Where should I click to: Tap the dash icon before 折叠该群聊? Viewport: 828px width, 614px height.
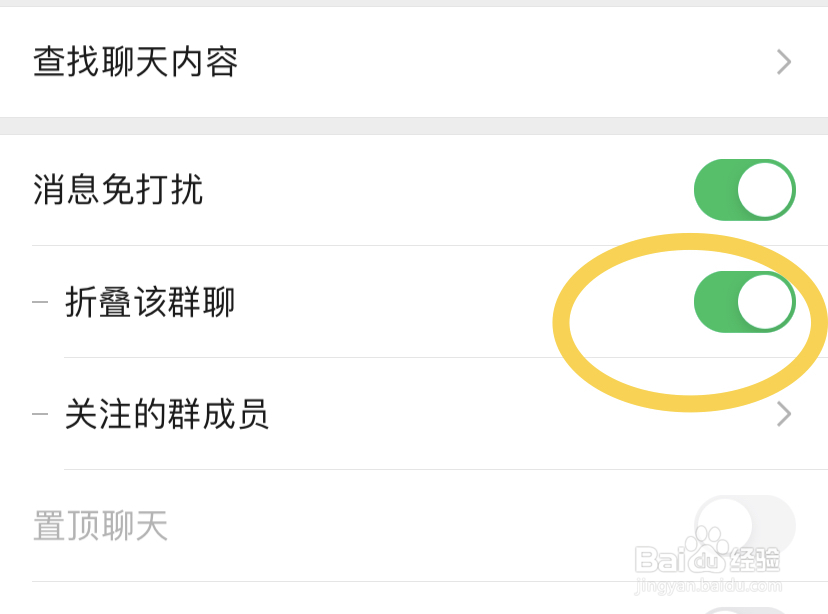tap(38, 301)
